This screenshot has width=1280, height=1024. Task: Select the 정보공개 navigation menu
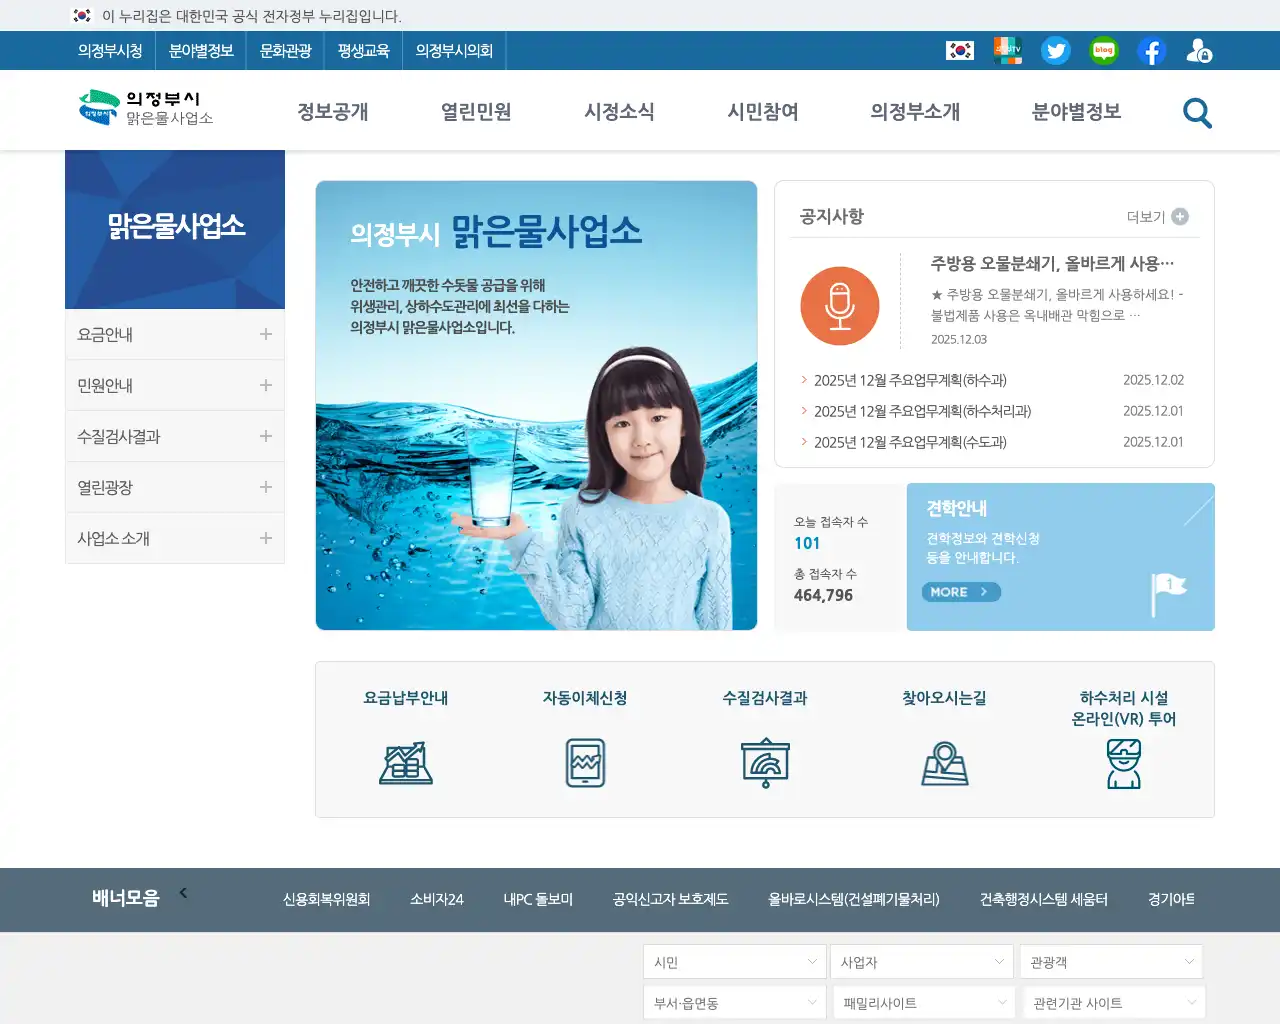pos(334,113)
